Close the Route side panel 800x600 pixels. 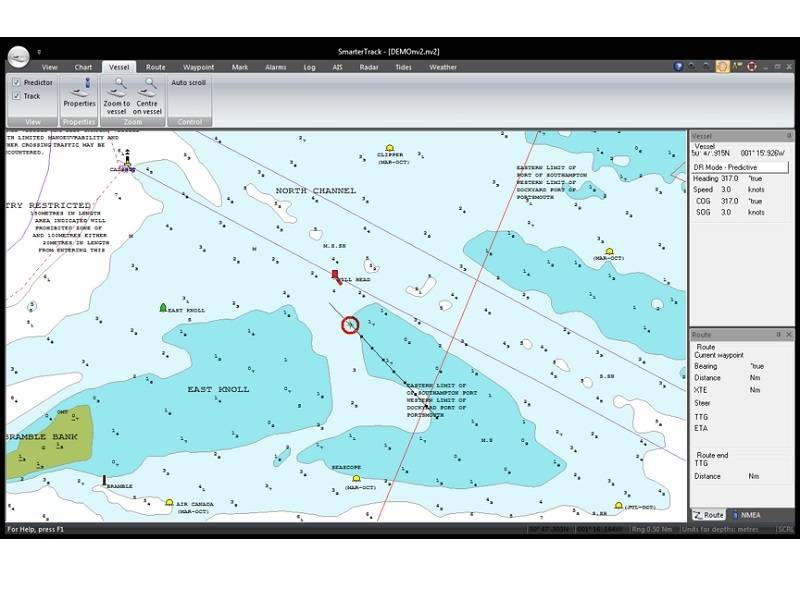[x=788, y=335]
